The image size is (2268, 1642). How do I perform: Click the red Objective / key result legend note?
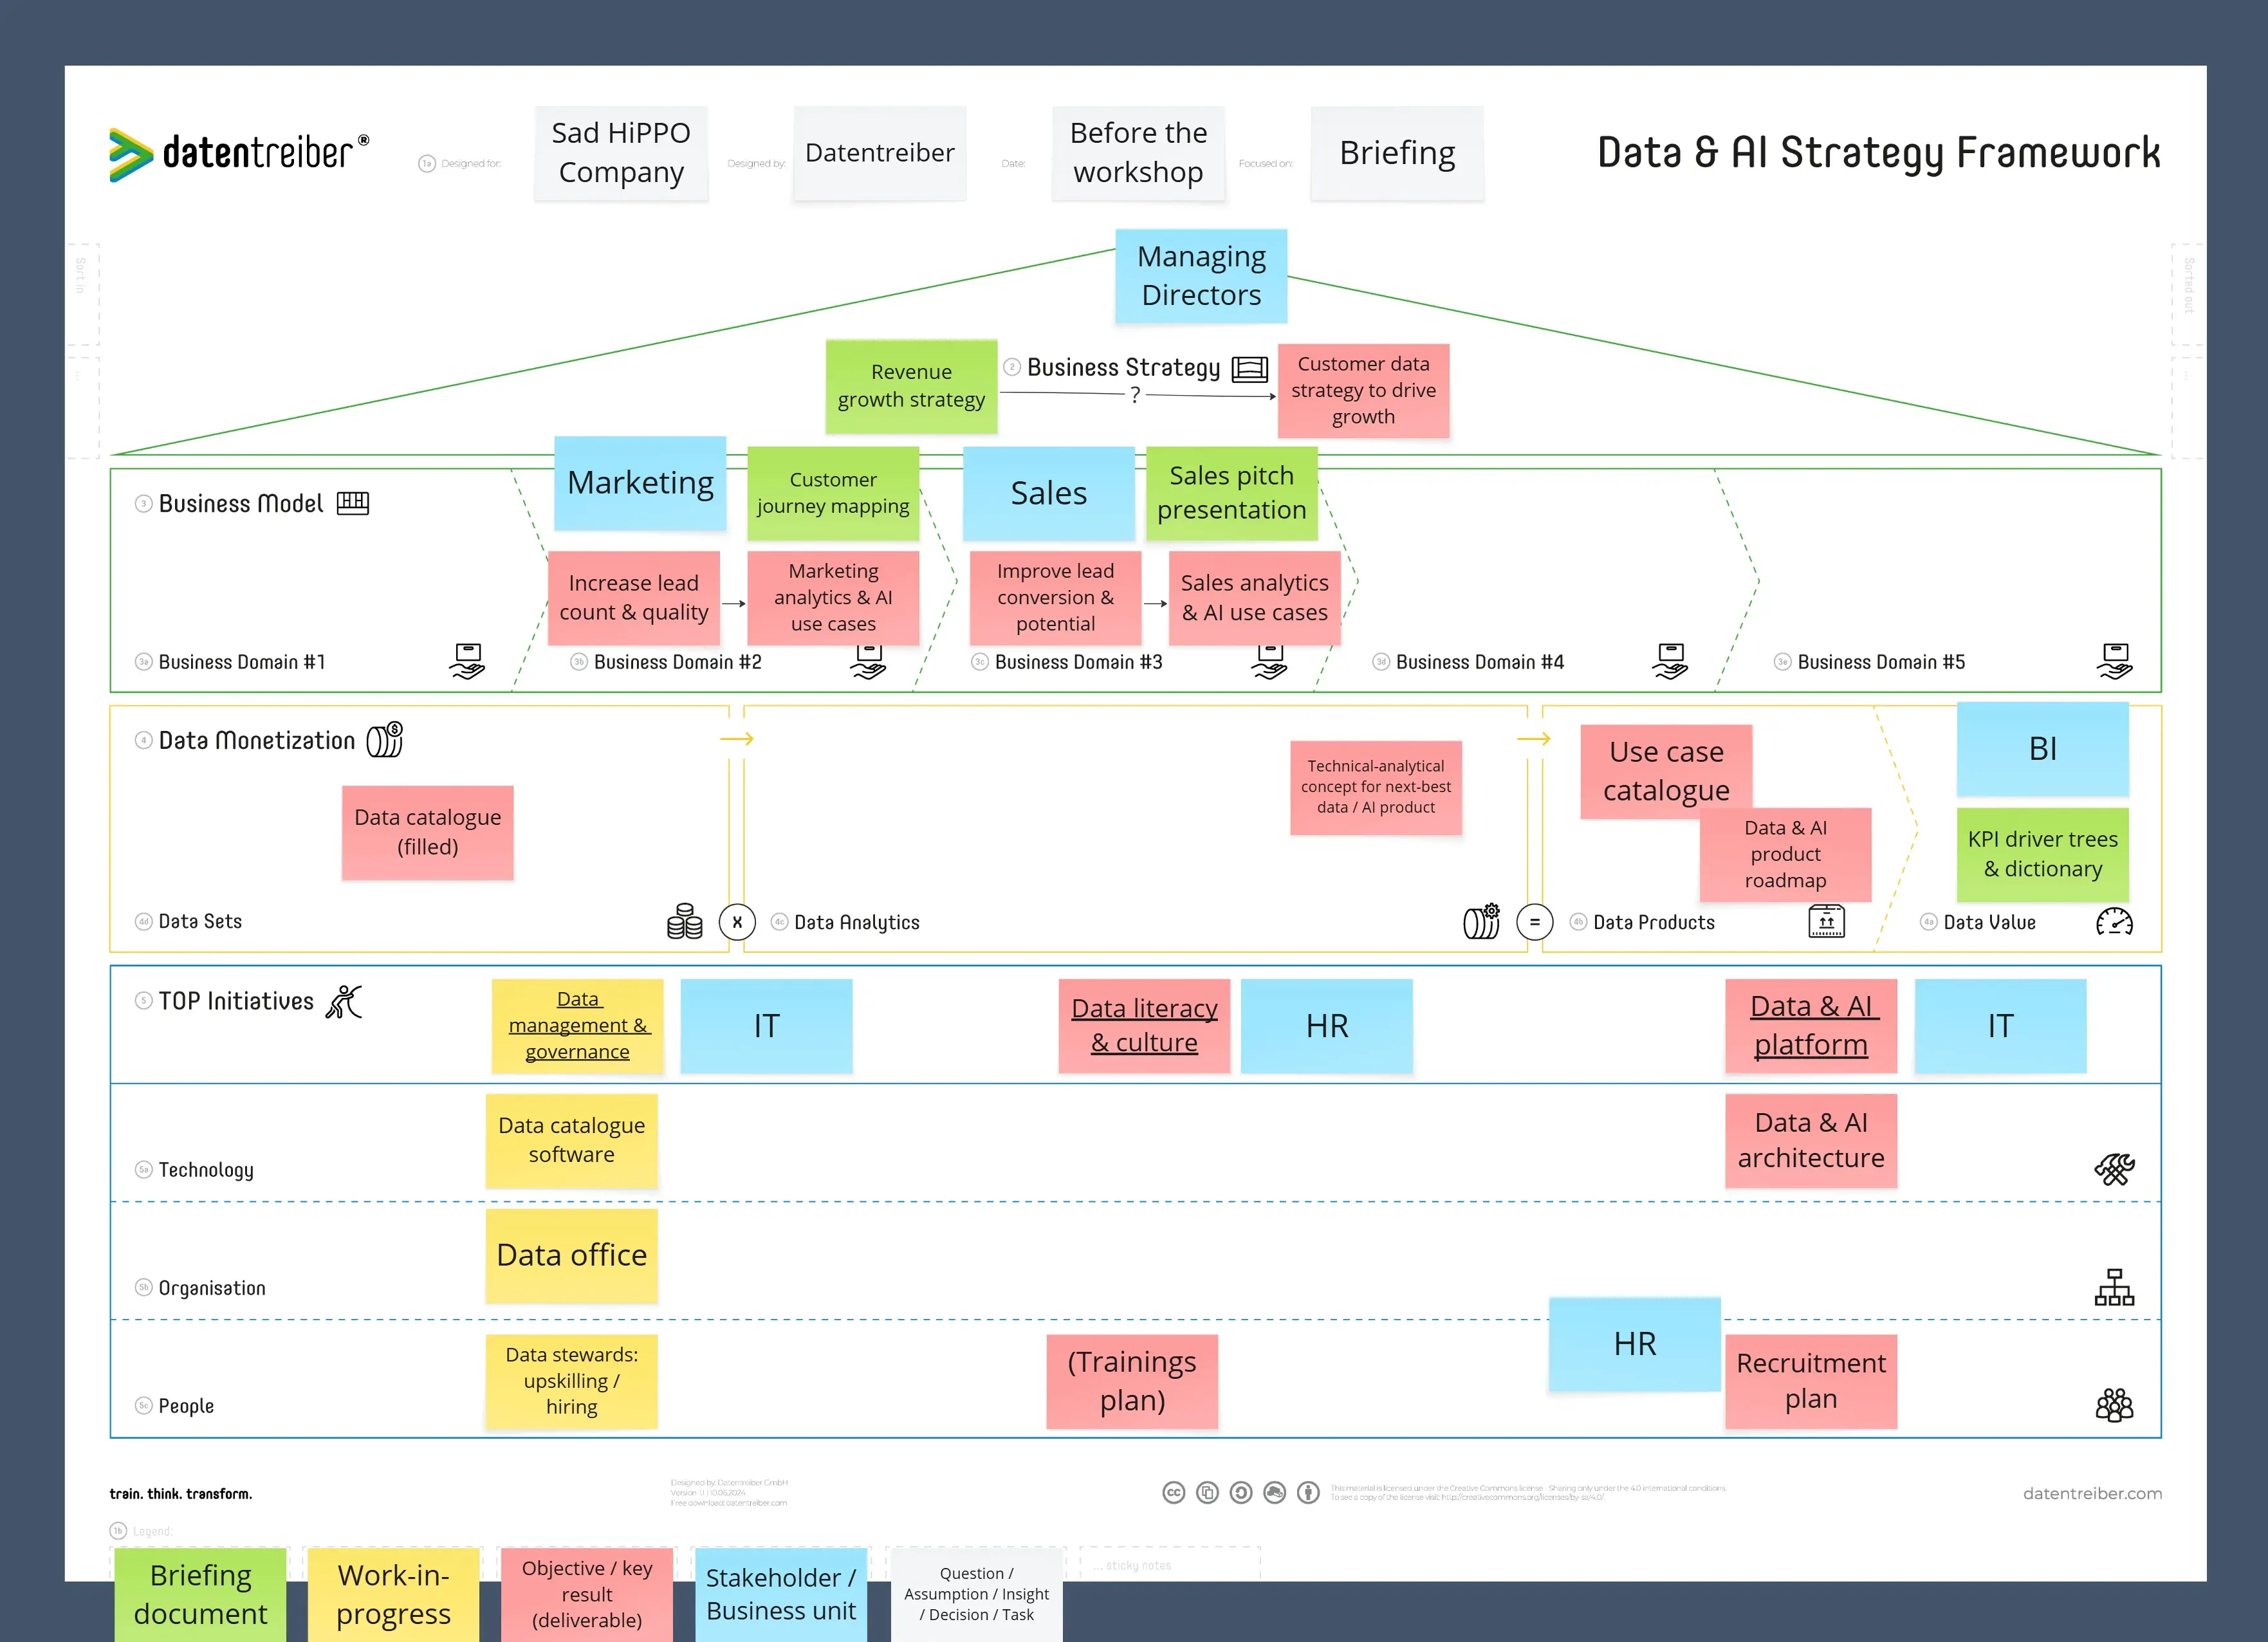point(587,1595)
